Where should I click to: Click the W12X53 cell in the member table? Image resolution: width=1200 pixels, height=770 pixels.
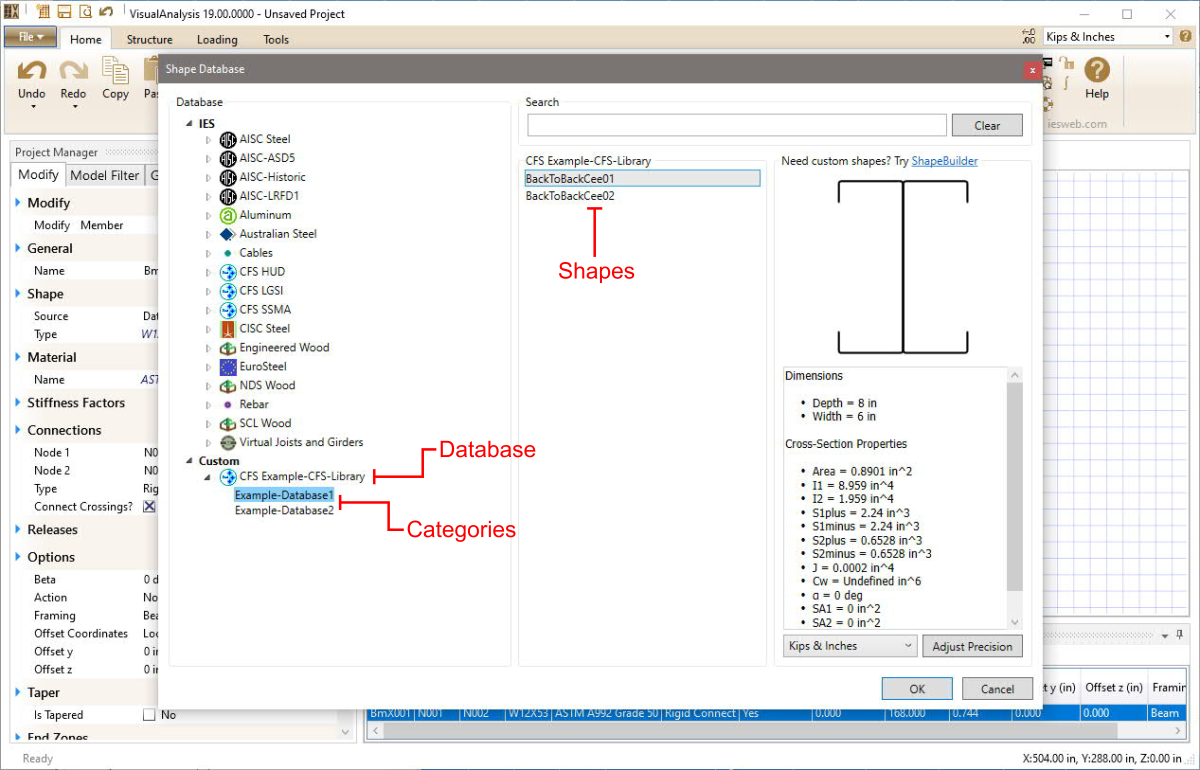pyautogui.click(x=529, y=714)
